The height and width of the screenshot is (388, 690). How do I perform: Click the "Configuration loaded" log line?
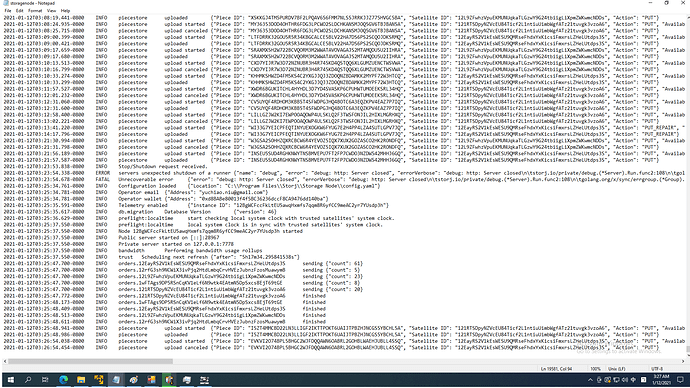point(192,186)
